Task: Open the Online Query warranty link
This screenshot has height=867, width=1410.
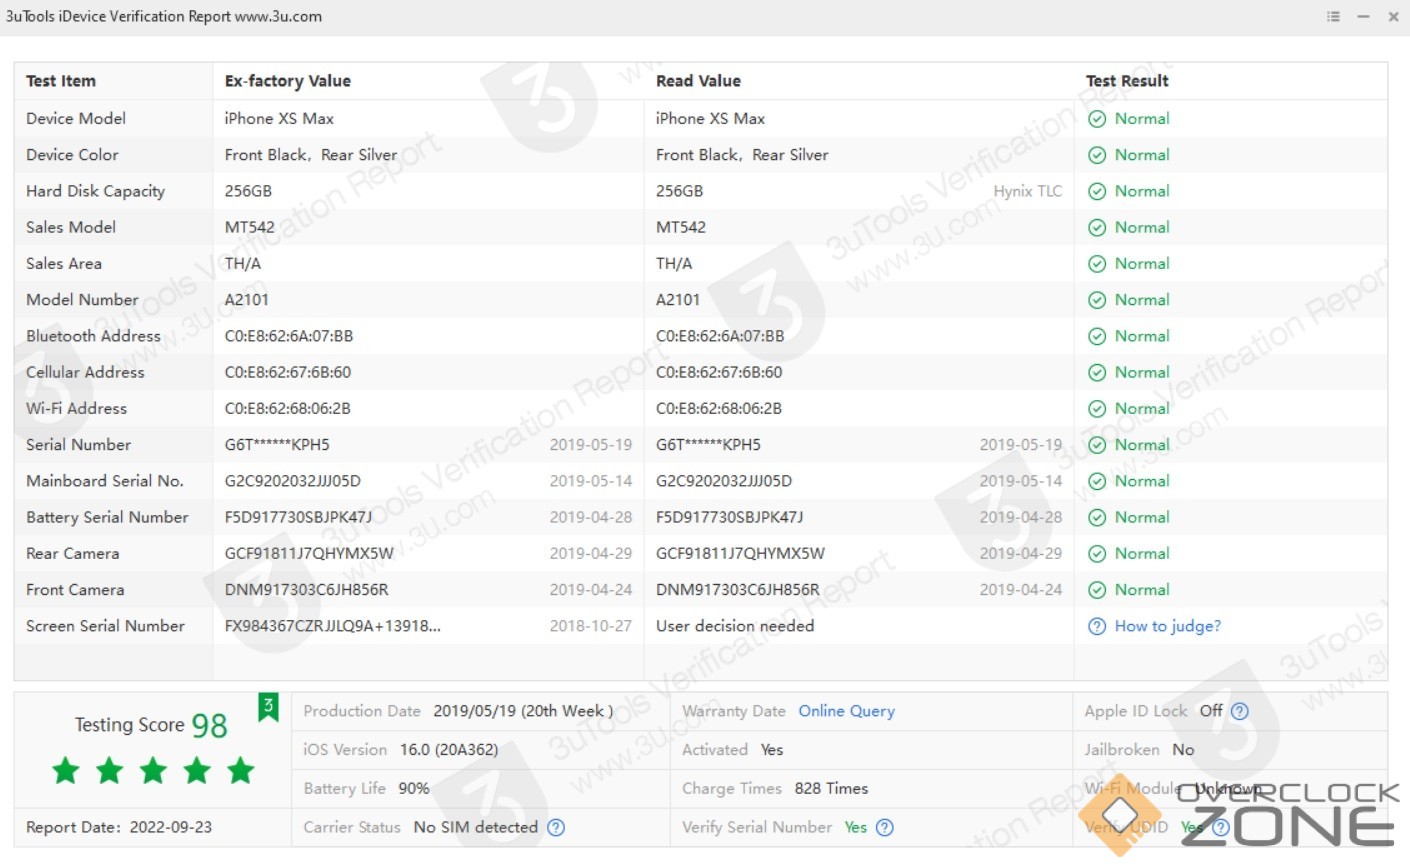Action: coord(846,711)
